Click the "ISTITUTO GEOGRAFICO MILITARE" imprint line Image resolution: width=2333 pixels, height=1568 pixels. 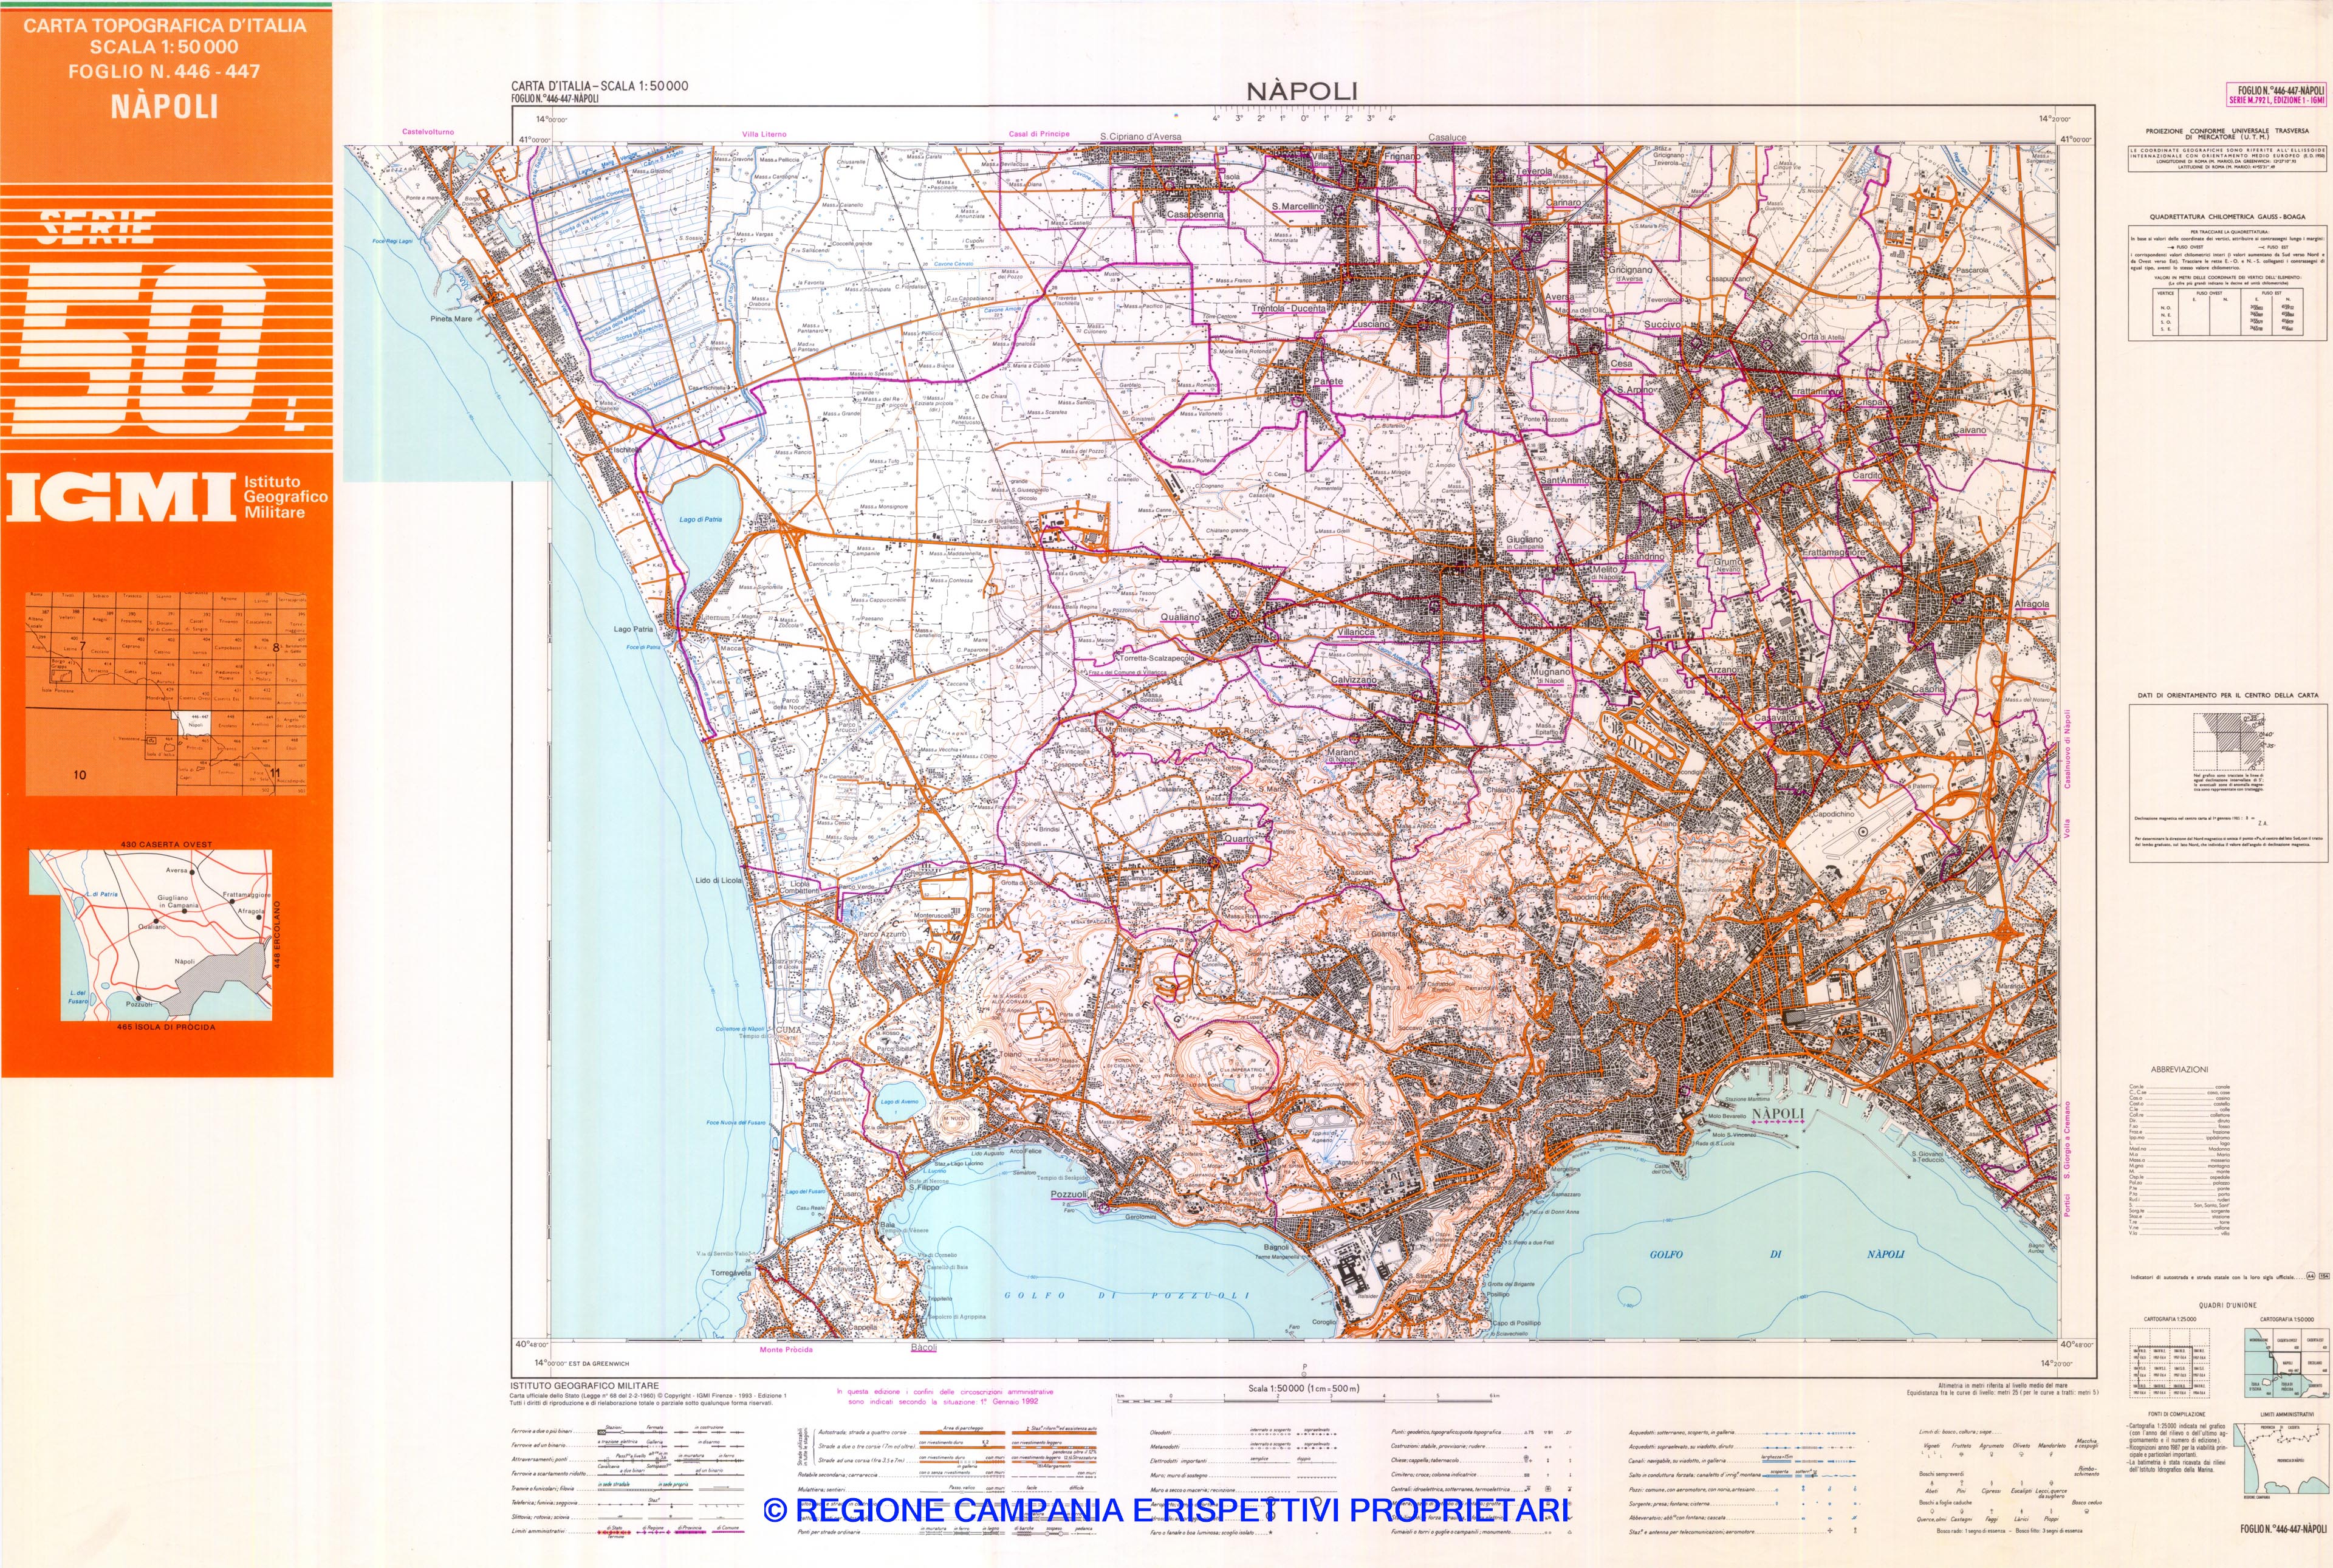585,1386
